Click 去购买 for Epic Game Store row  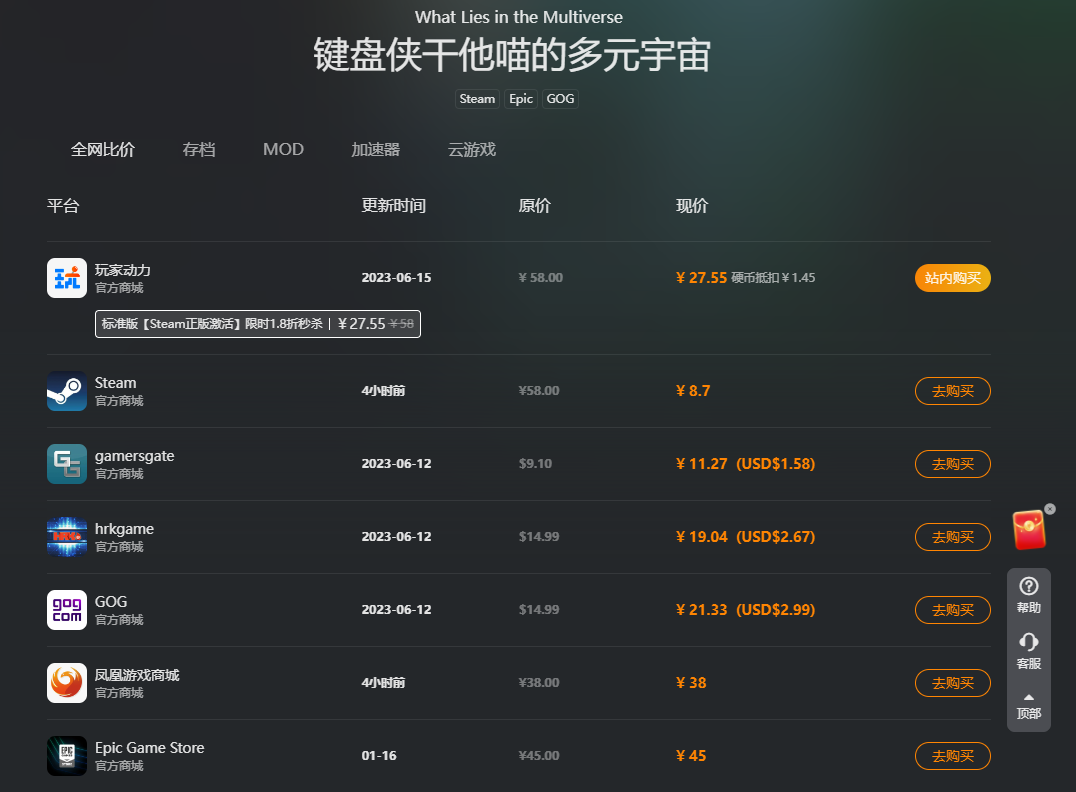[952, 756]
